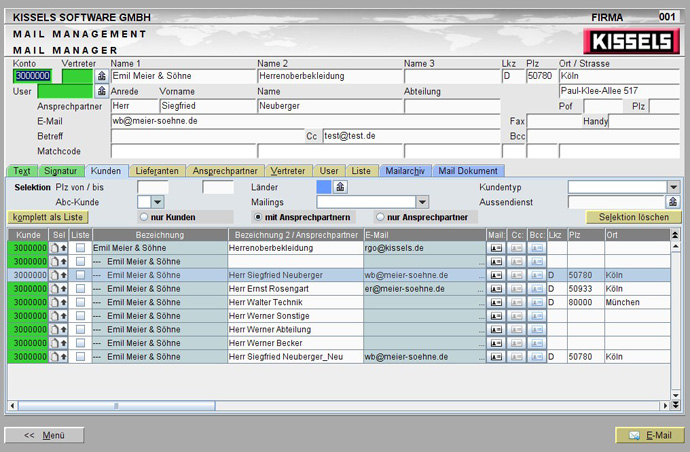Click the 'Selektion löschen' button
This screenshot has width=690, height=452.
(x=634, y=217)
